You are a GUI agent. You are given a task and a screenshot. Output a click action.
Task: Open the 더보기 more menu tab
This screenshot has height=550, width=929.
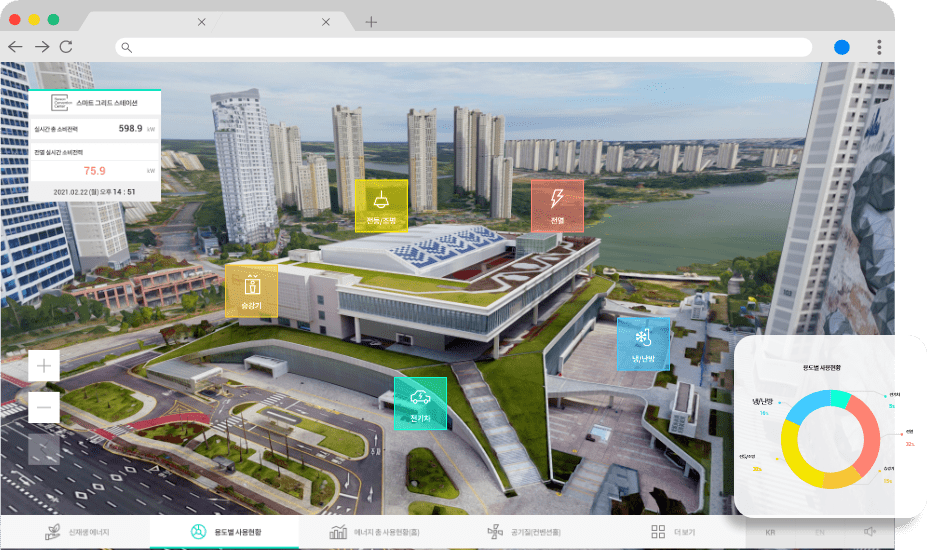coord(672,532)
